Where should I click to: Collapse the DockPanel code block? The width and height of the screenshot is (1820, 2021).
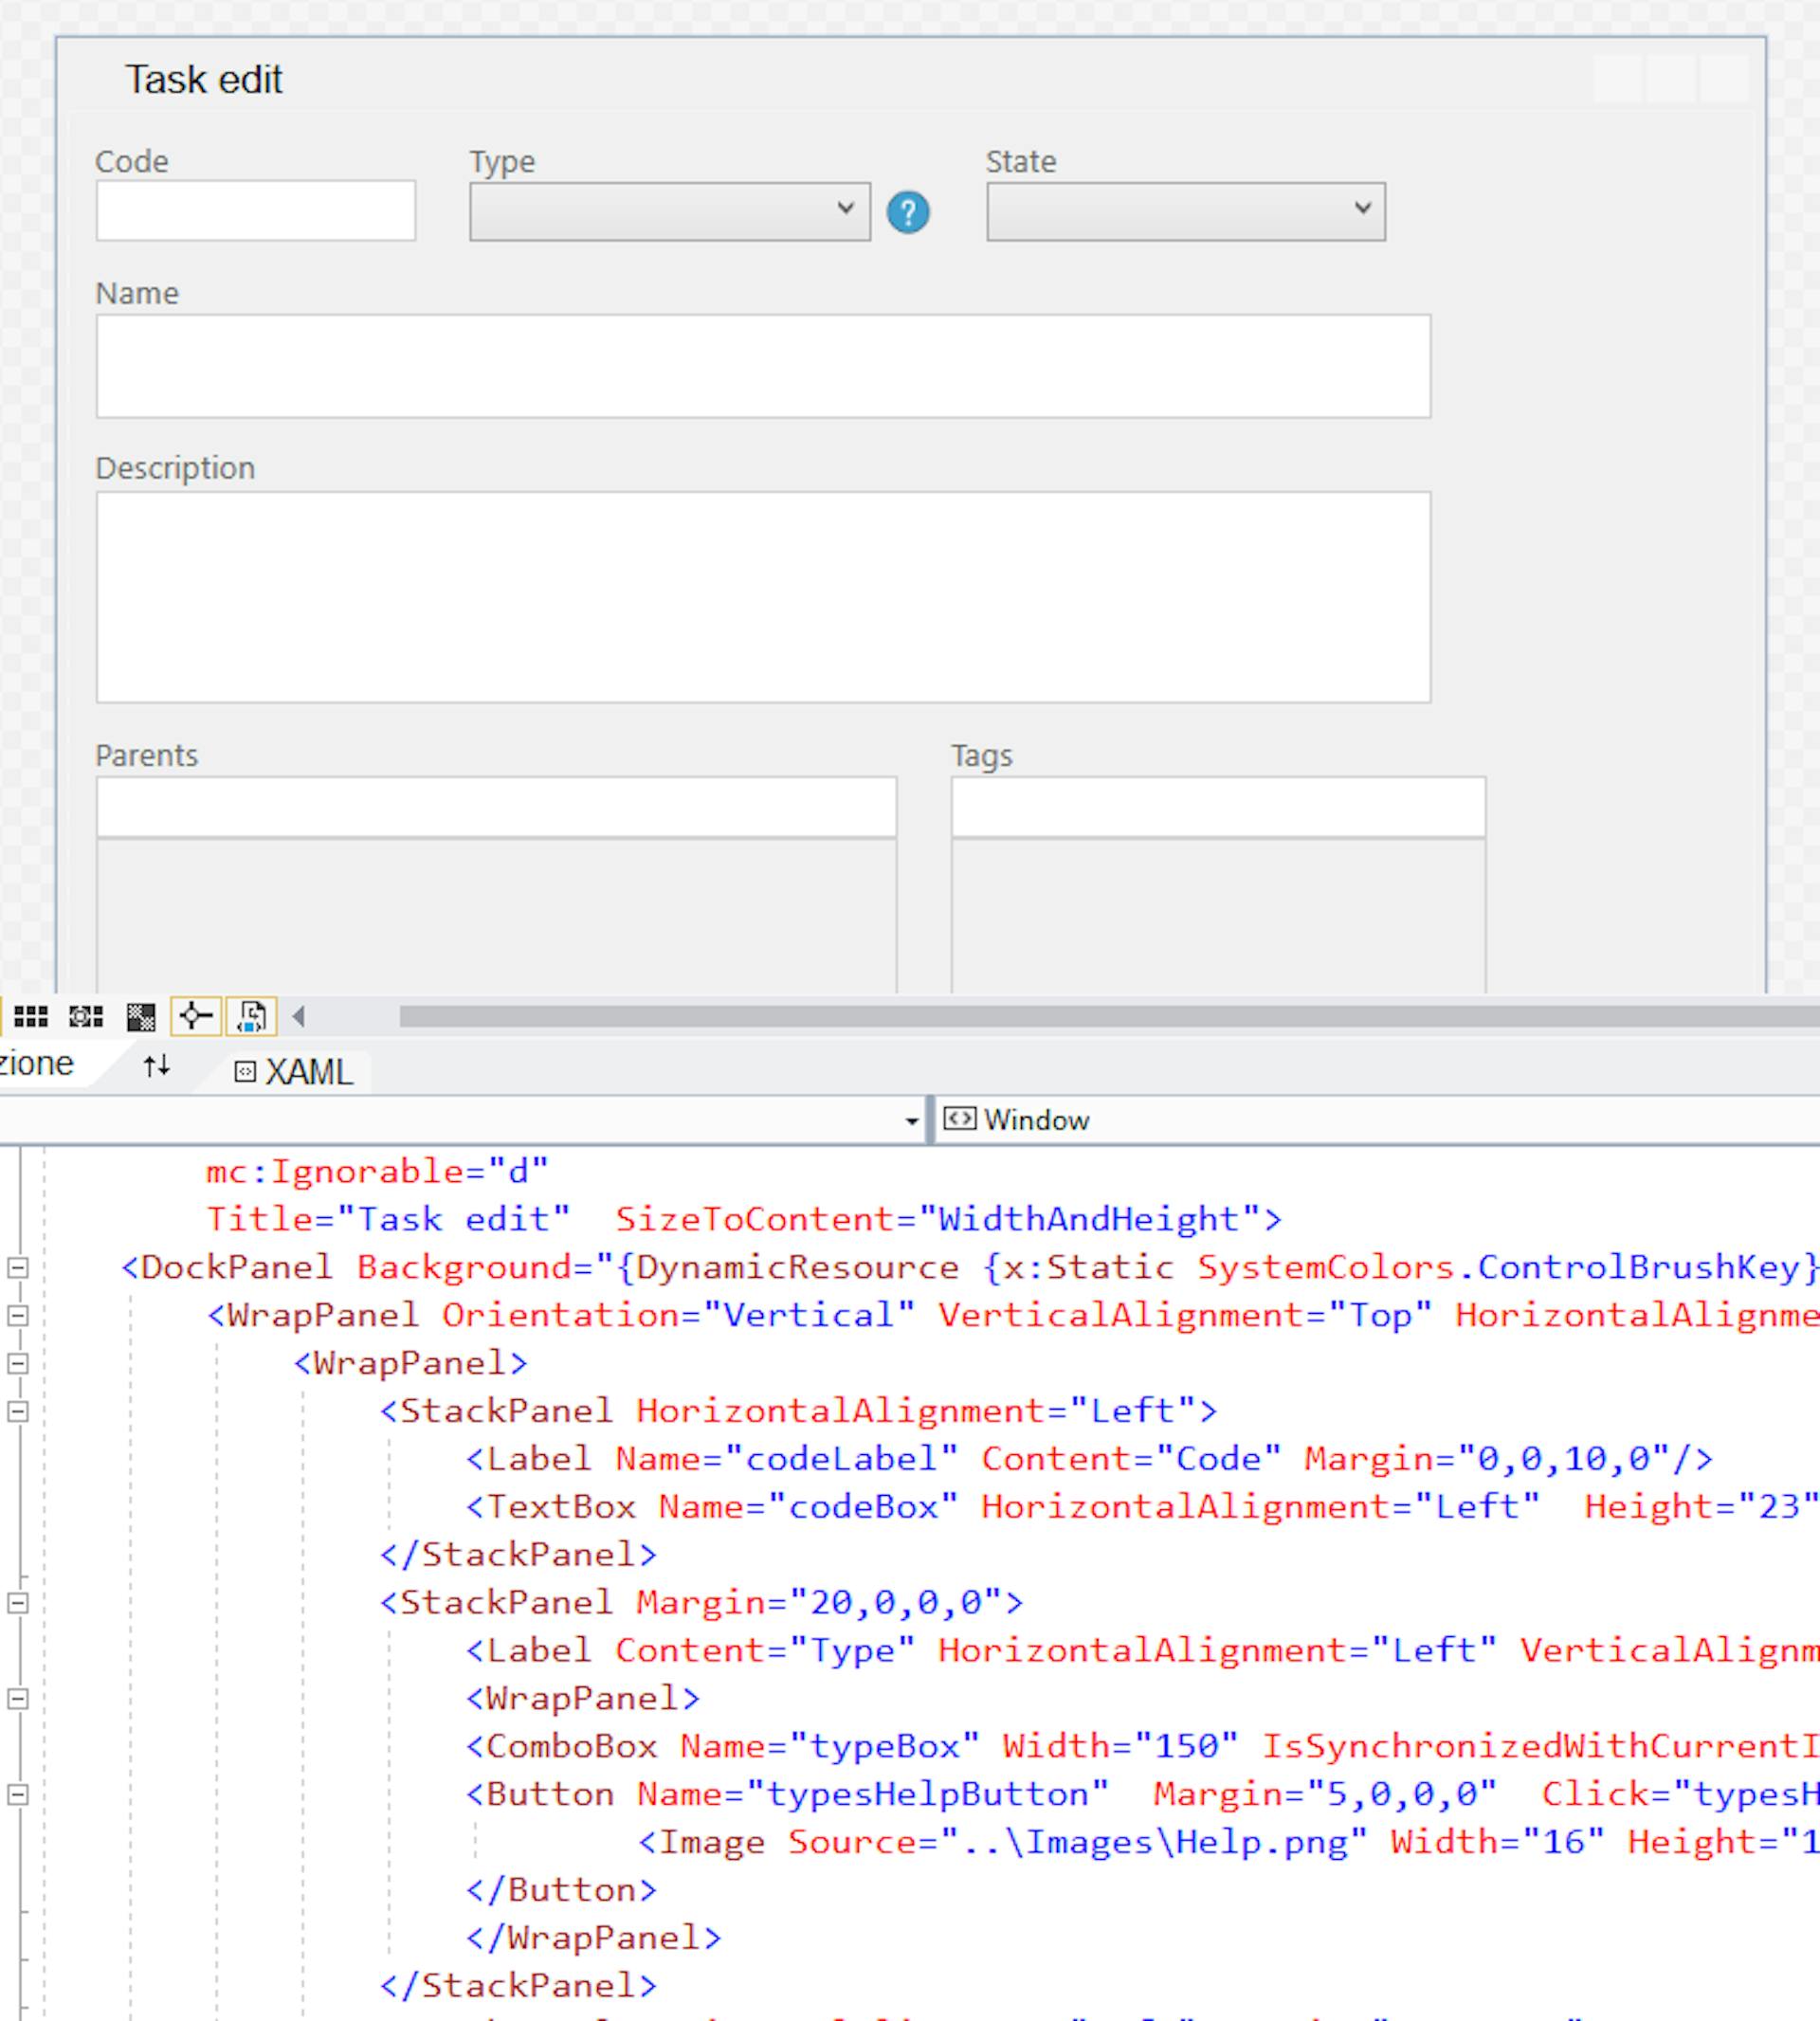point(18,1268)
